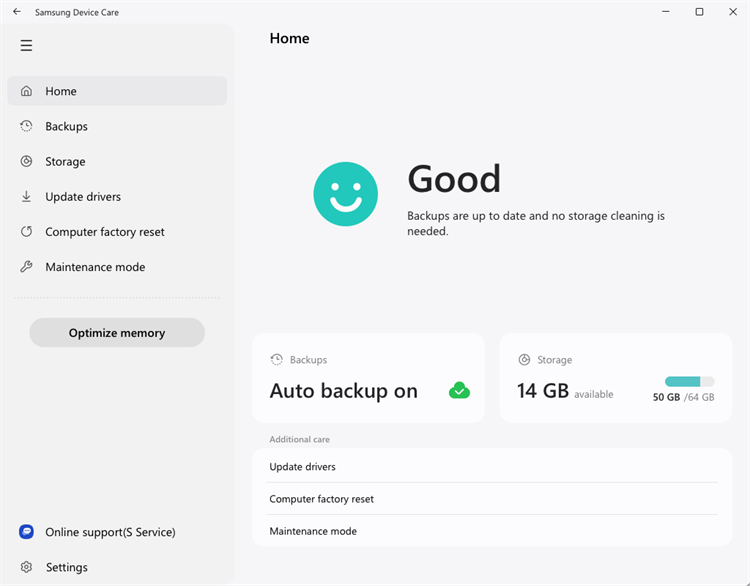Image resolution: width=750 pixels, height=586 pixels.
Task: Select Update drivers in the sidebar
Action: click(117, 196)
